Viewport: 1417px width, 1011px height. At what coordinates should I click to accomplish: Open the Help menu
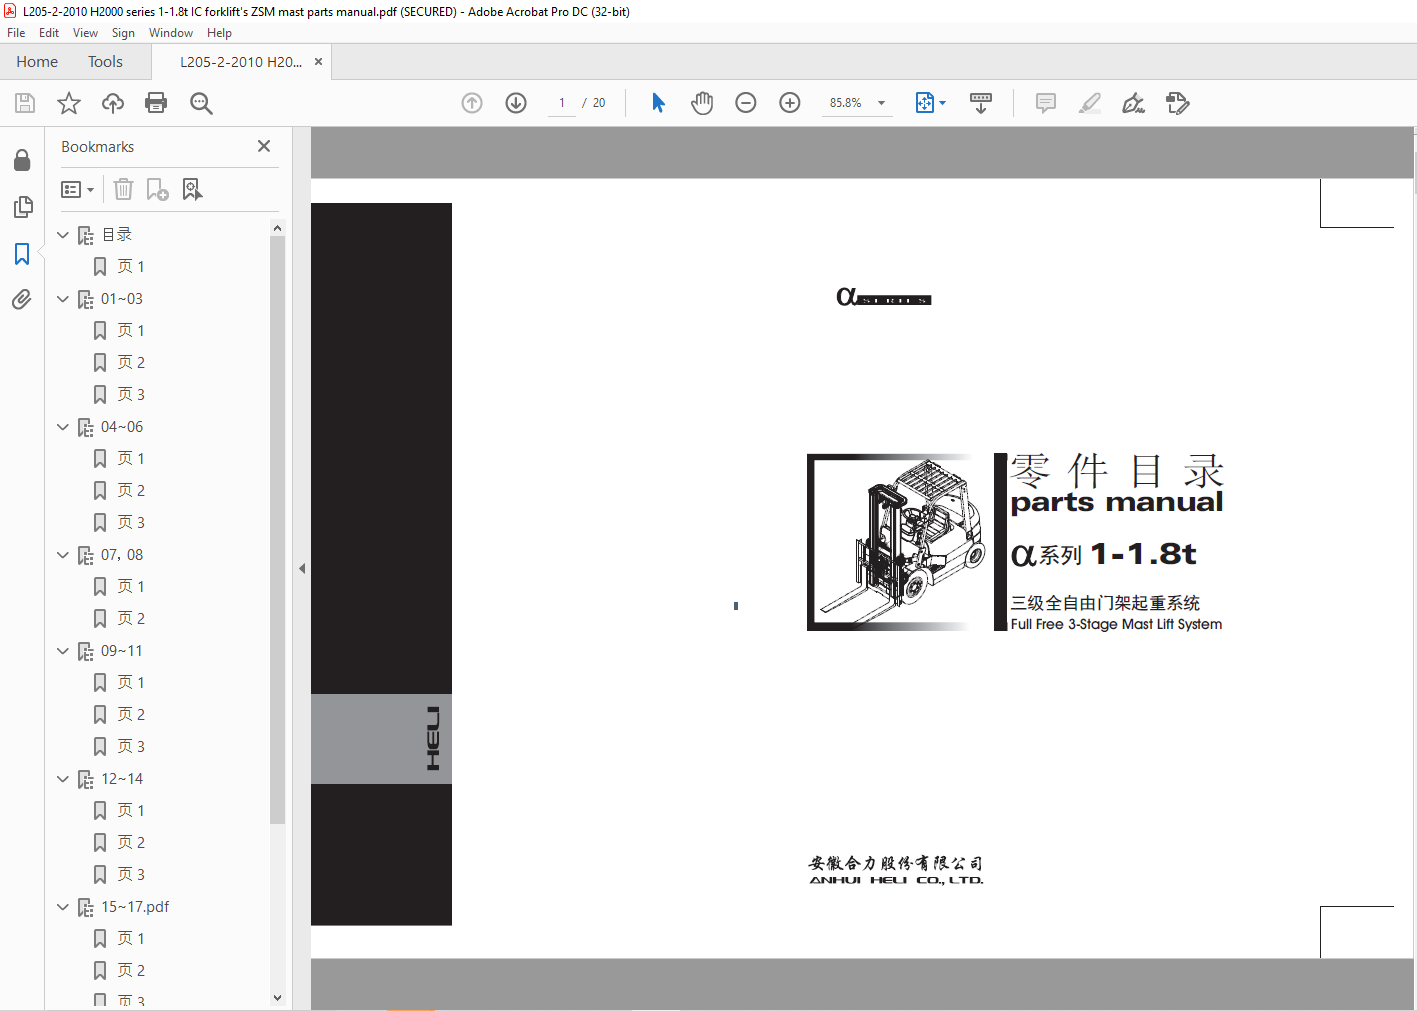pos(219,33)
